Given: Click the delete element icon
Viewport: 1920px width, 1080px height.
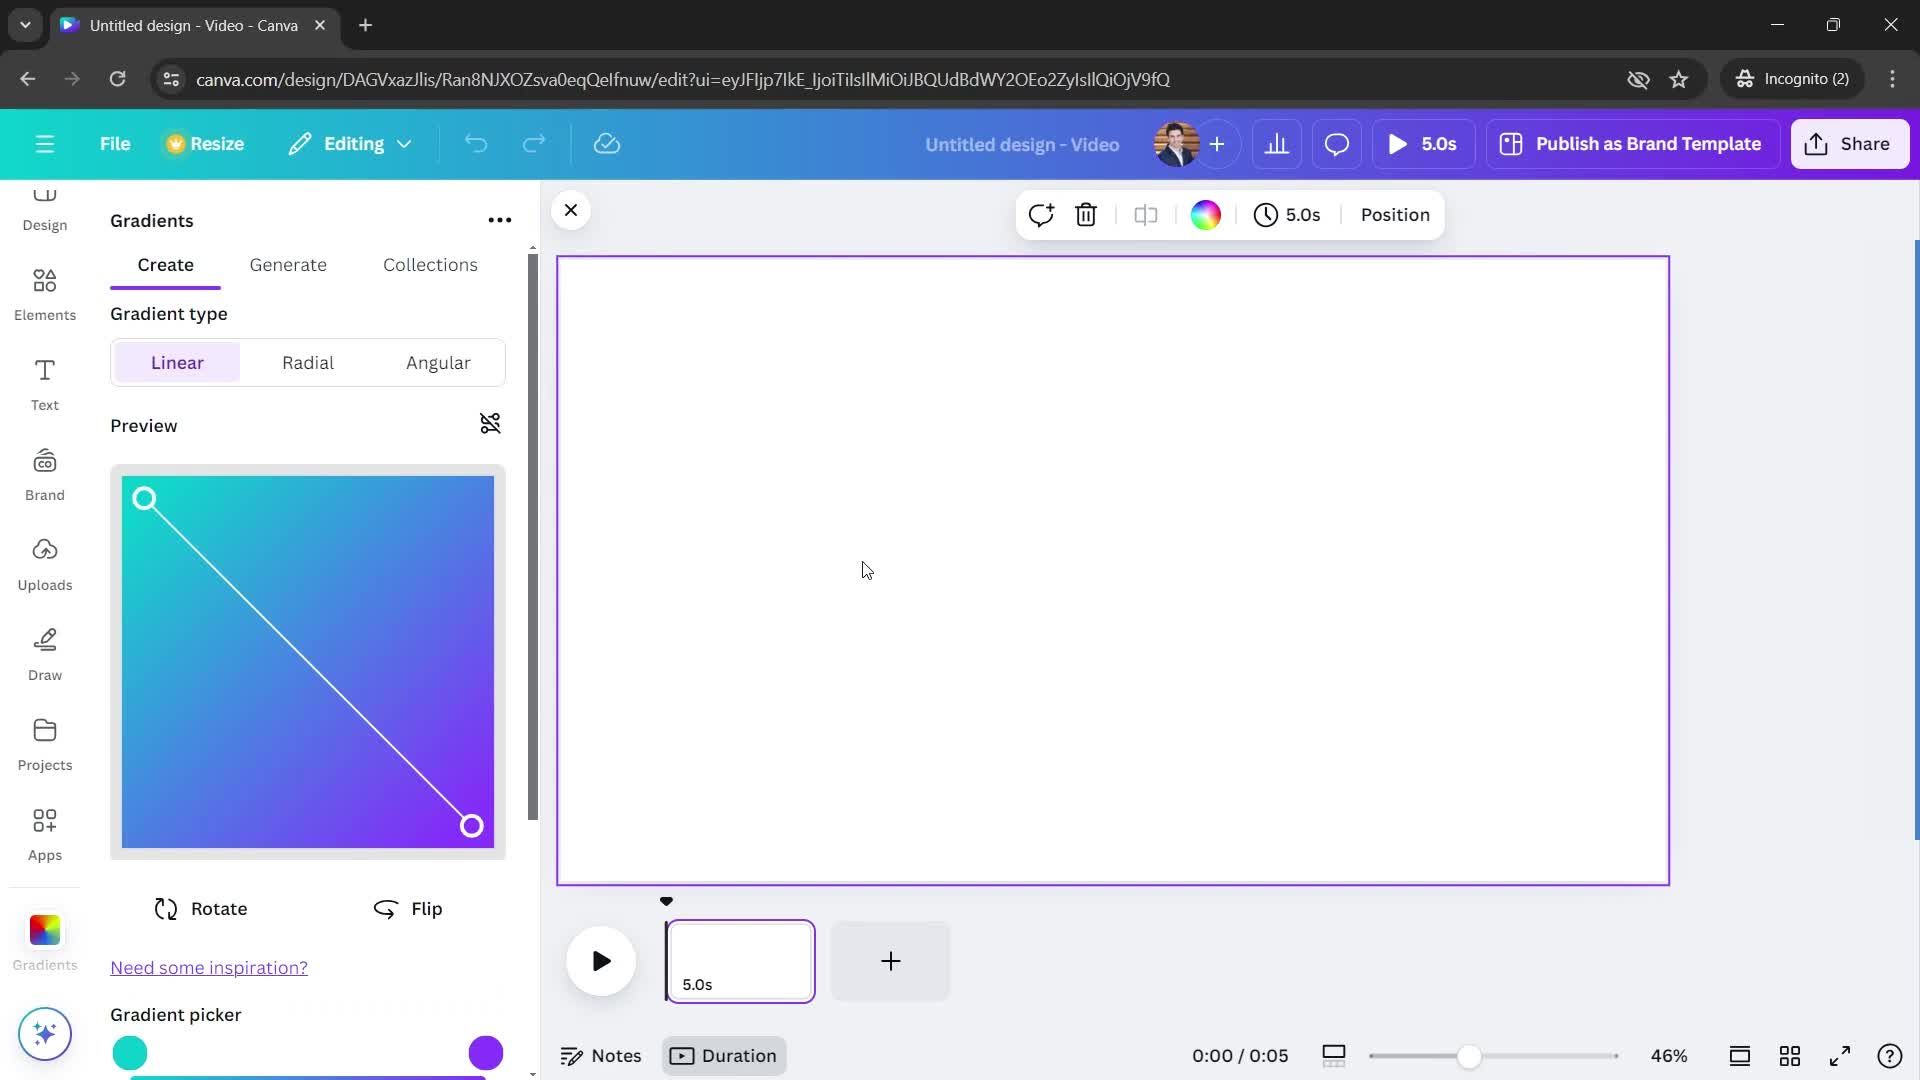Looking at the screenshot, I should click(1088, 214).
